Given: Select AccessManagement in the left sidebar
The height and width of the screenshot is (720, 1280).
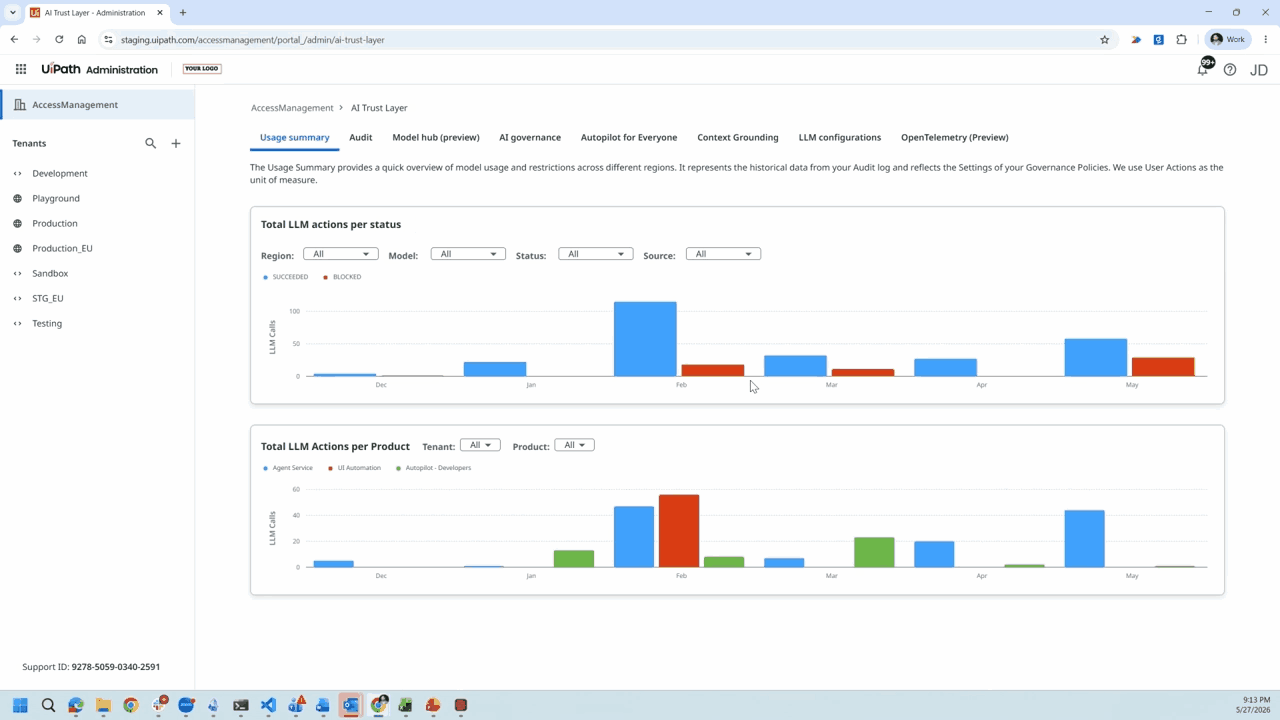Looking at the screenshot, I should [x=97, y=104].
